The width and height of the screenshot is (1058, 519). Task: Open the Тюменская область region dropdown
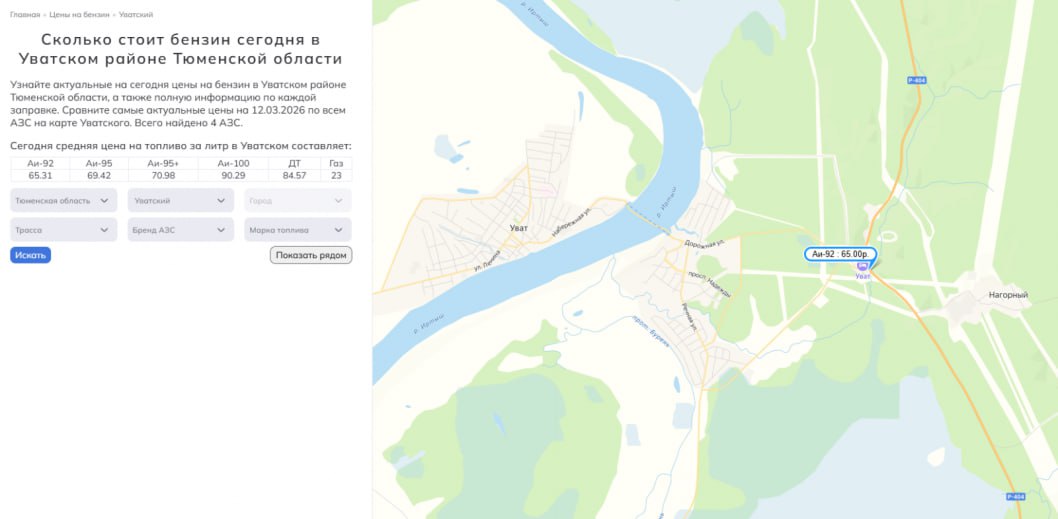coord(64,200)
